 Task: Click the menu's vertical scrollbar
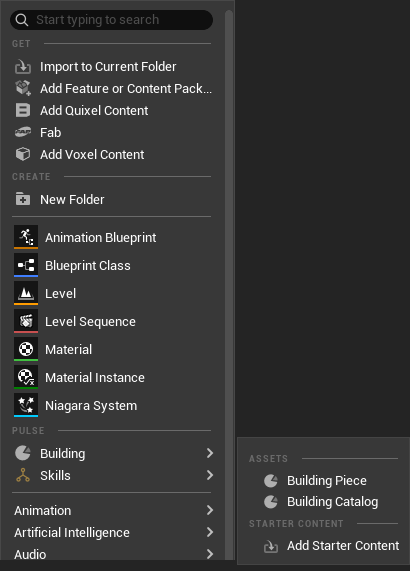[x=229, y=284]
